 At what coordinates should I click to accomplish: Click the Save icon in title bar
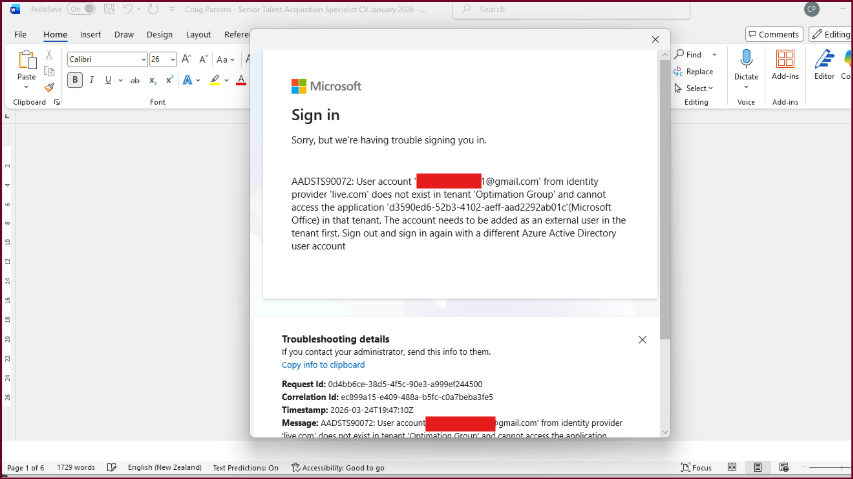[109, 9]
